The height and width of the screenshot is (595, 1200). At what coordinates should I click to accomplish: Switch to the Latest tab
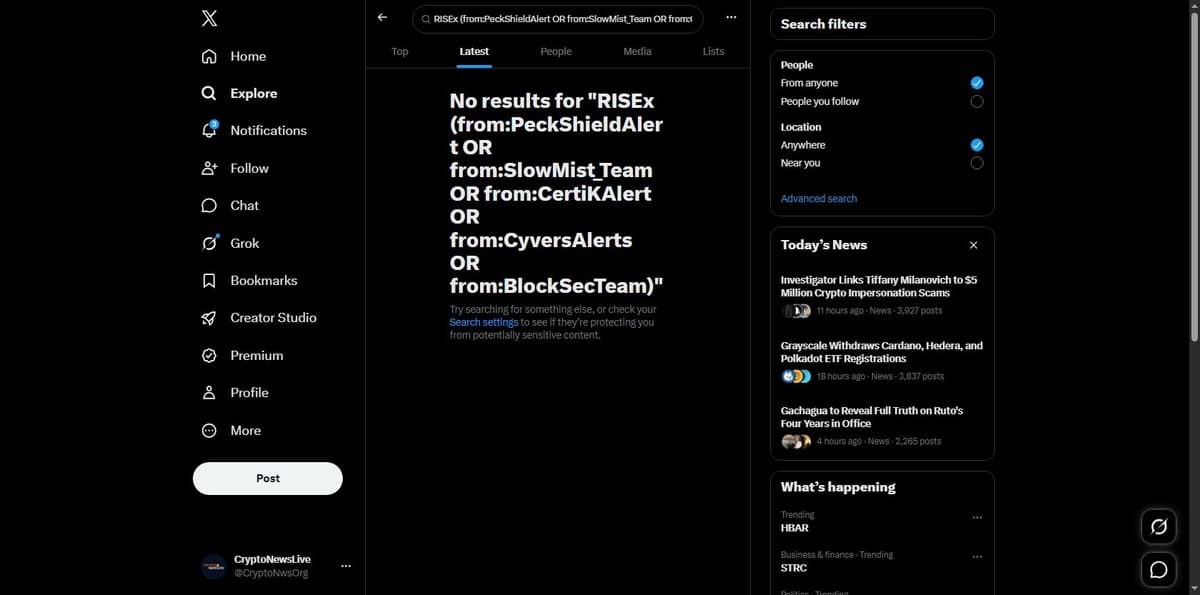pyautogui.click(x=474, y=51)
